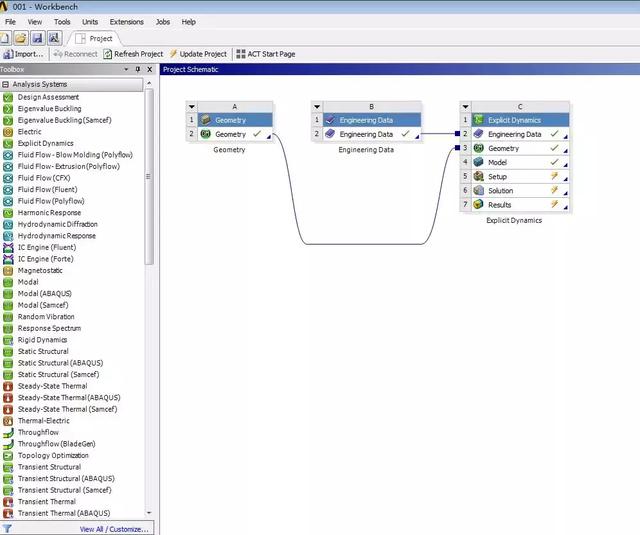Select Geometry cell in system A
The image size is (640, 535).
coord(235,134)
